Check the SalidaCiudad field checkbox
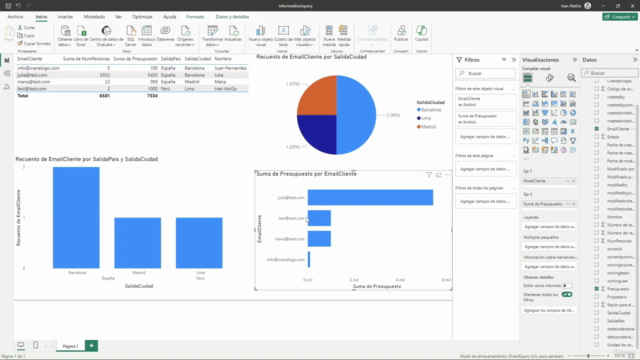 point(597,313)
